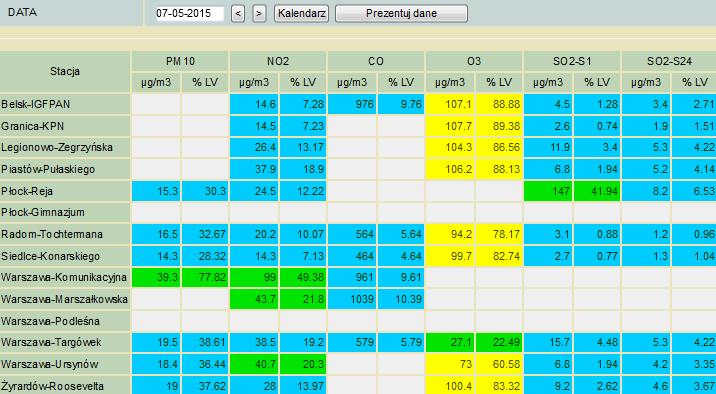
Task: Select the Siedlce-Konarskiego station label
Action: tap(65, 256)
